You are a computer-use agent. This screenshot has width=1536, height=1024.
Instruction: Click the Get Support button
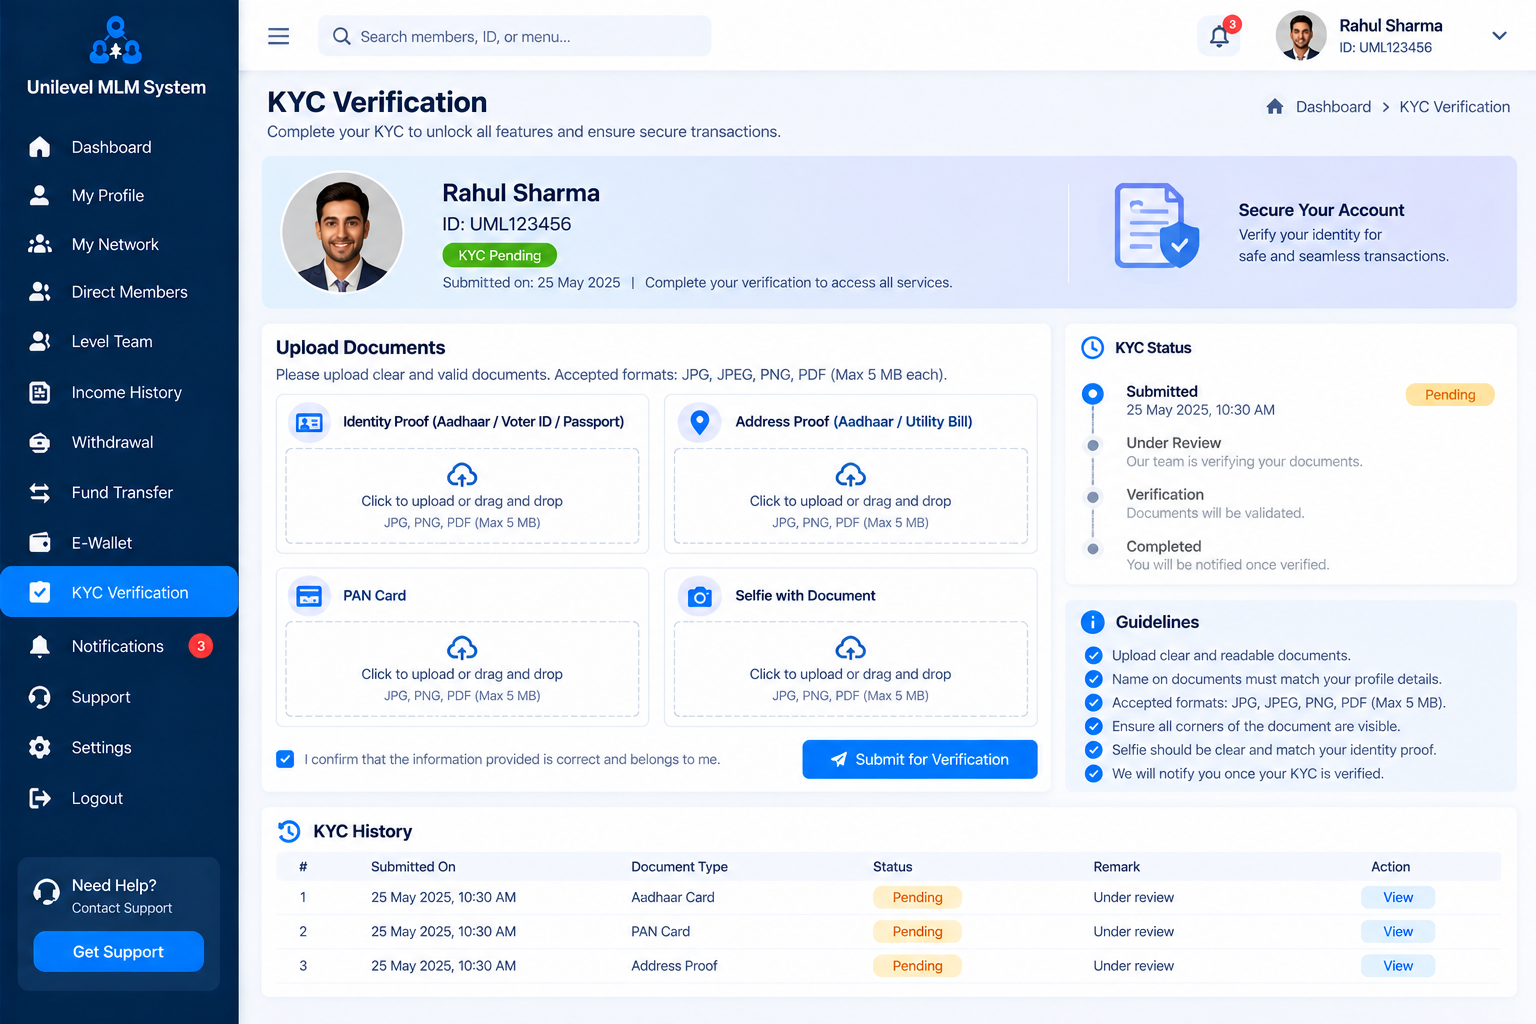118,952
